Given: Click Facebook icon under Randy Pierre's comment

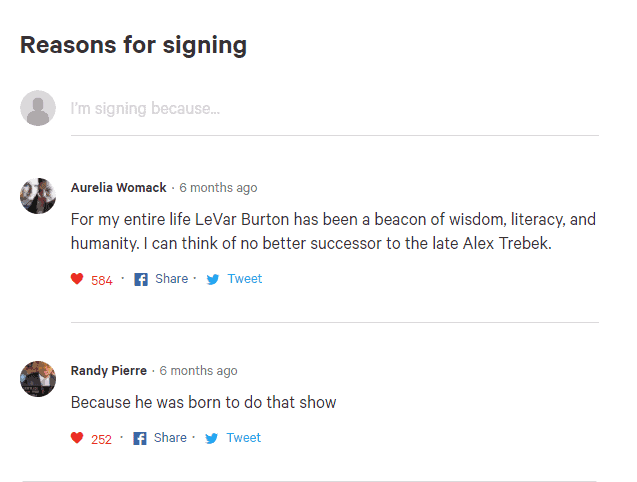Looking at the screenshot, I should pyautogui.click(x=140, y=438).
